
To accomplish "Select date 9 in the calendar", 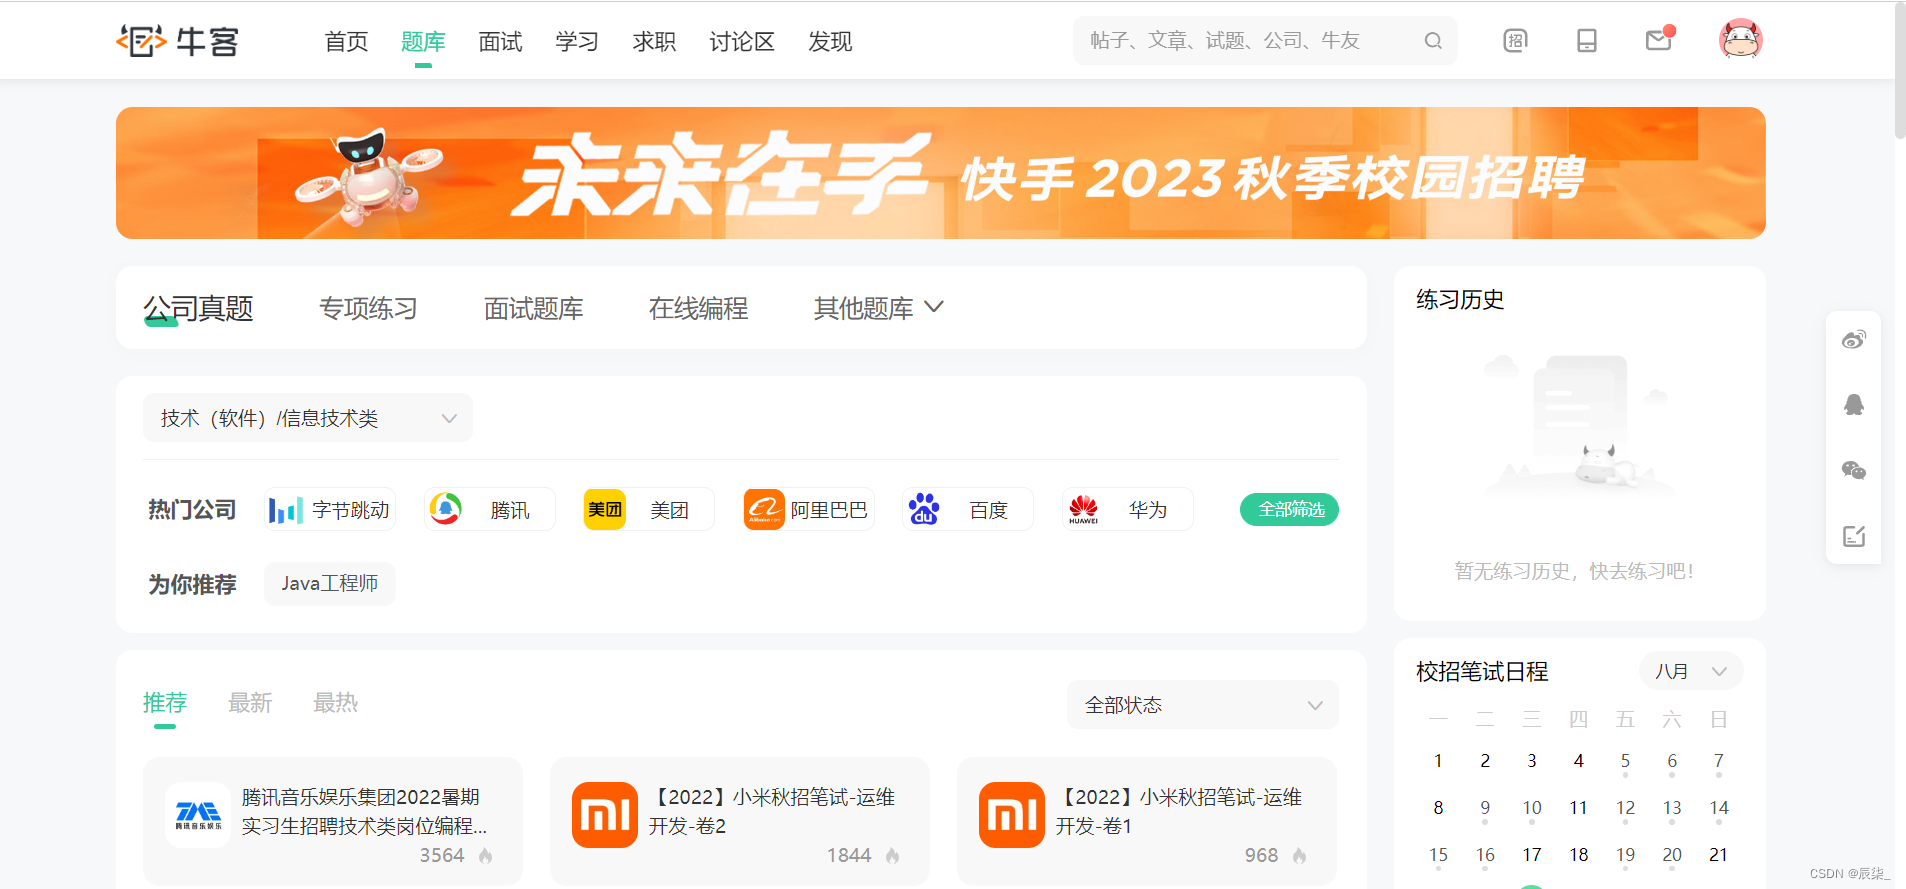I will [1485, 808].
